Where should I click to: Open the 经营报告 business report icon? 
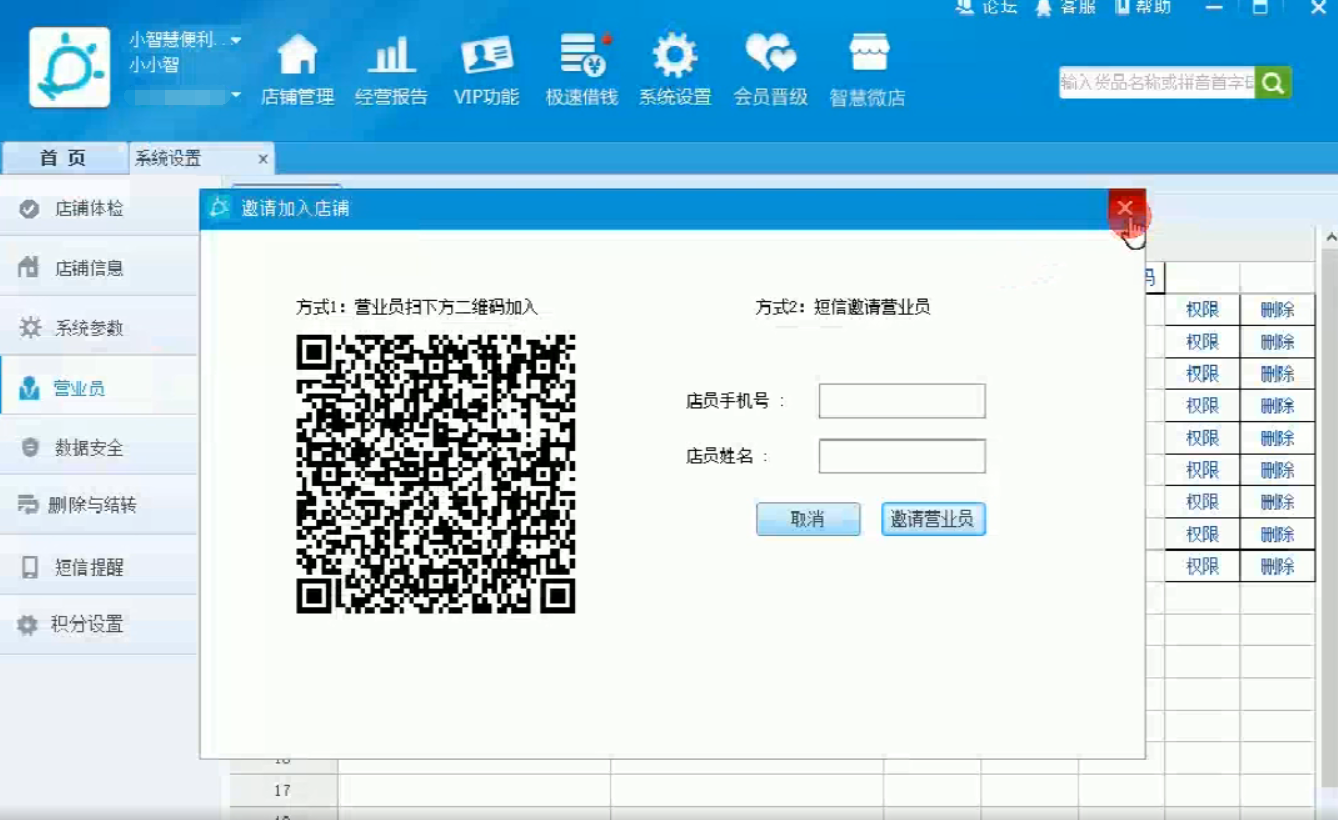click(392, 68)
